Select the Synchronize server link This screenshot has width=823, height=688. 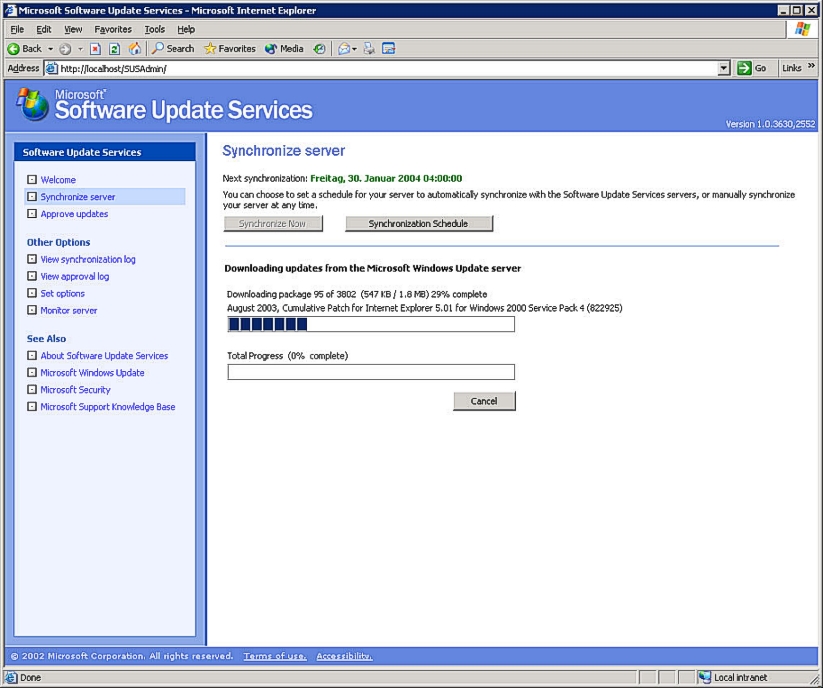78,197
